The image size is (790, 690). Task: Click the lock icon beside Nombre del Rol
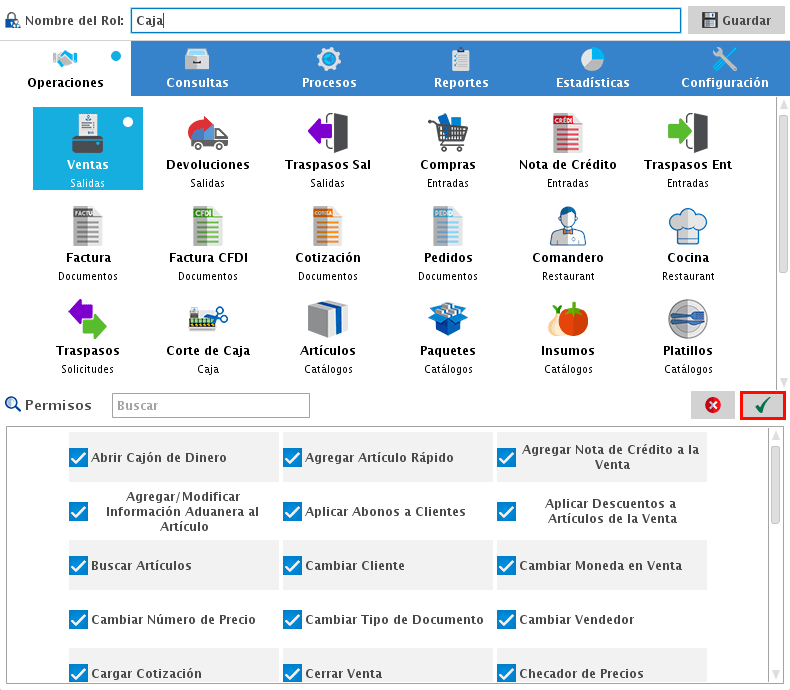[12, 21]
